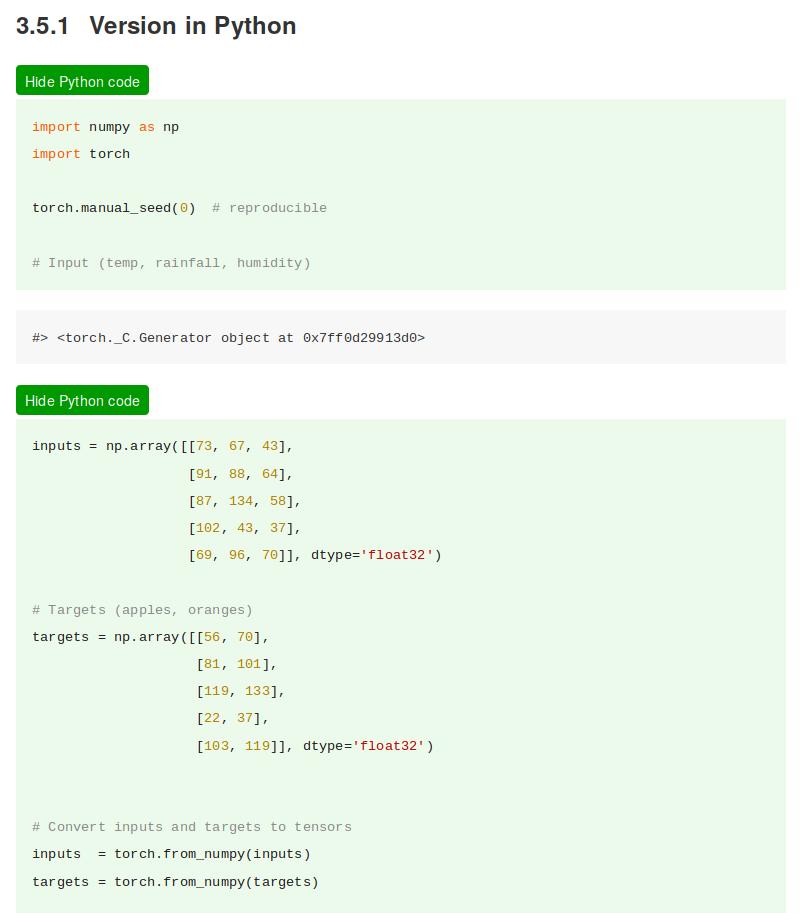Click the '# reproducible' comment
808x913 pixels.
270,208
